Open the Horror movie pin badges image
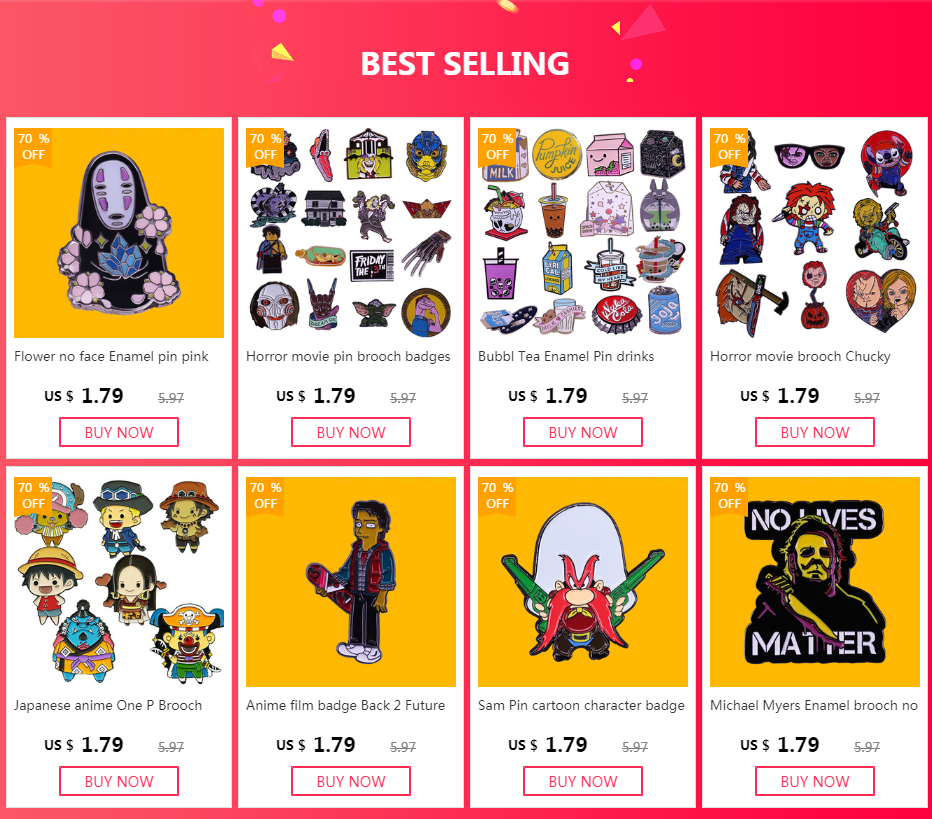 tap(351, 232)
